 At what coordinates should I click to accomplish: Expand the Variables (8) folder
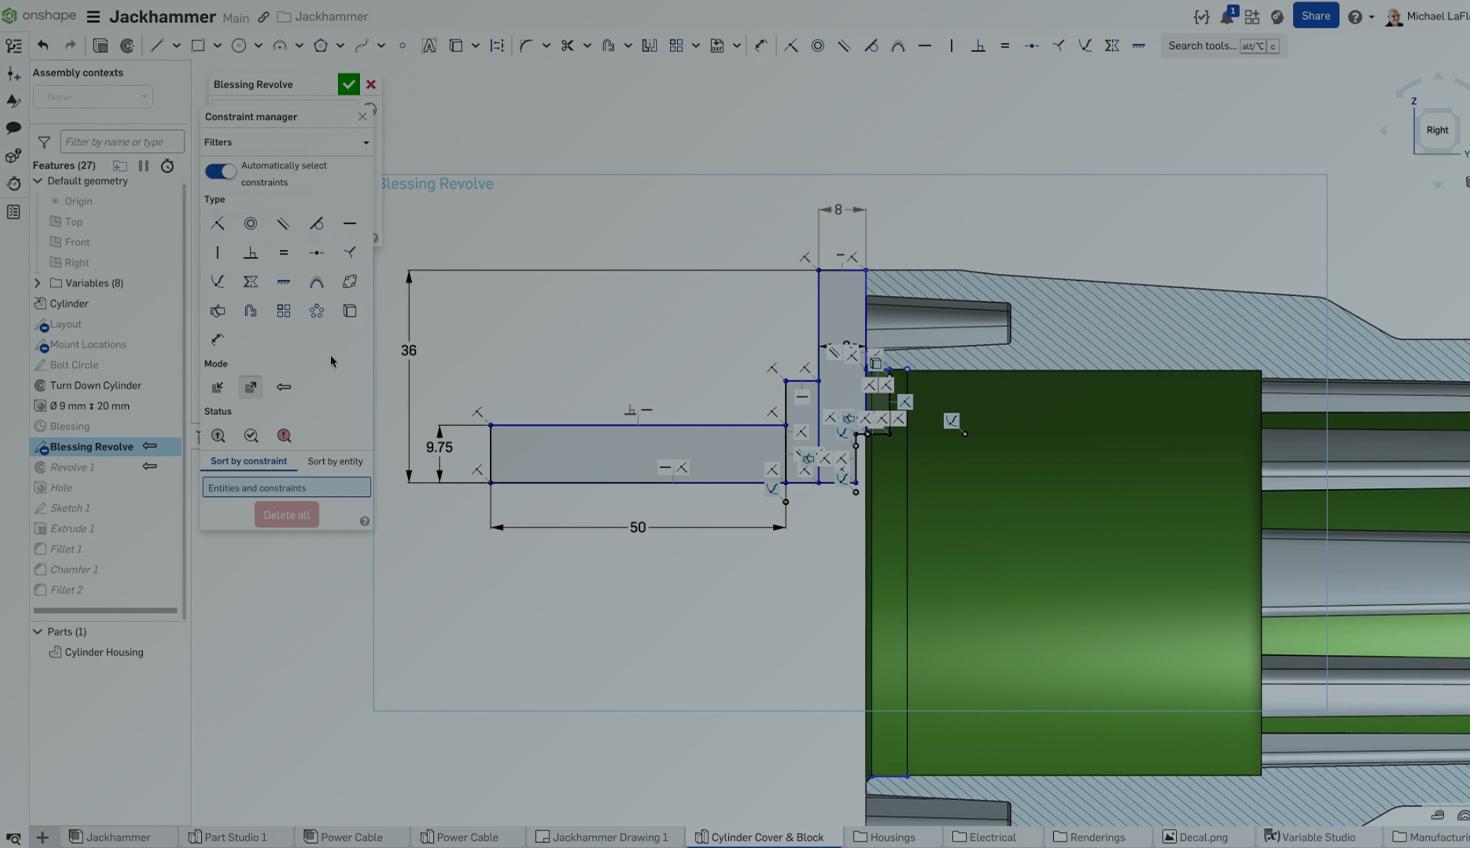point(38,283)
